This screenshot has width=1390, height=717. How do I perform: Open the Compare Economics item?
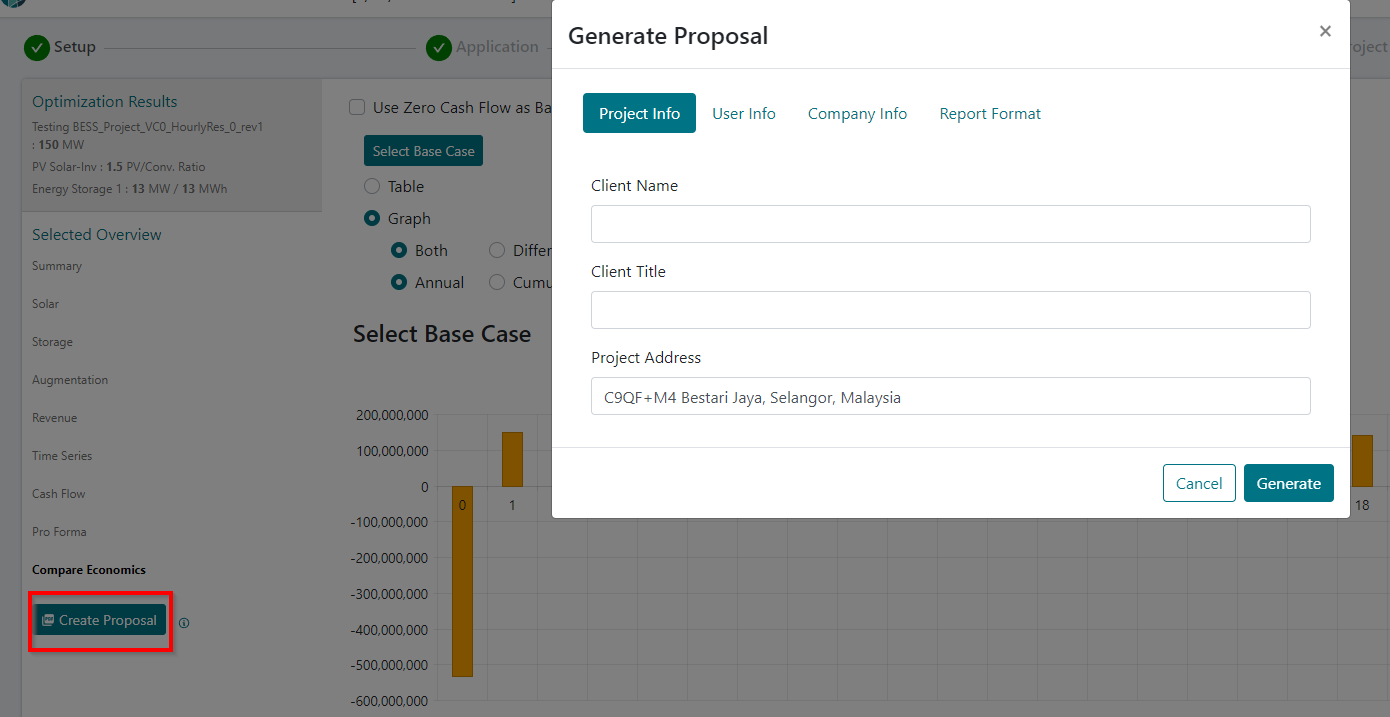tap(89, 570)
